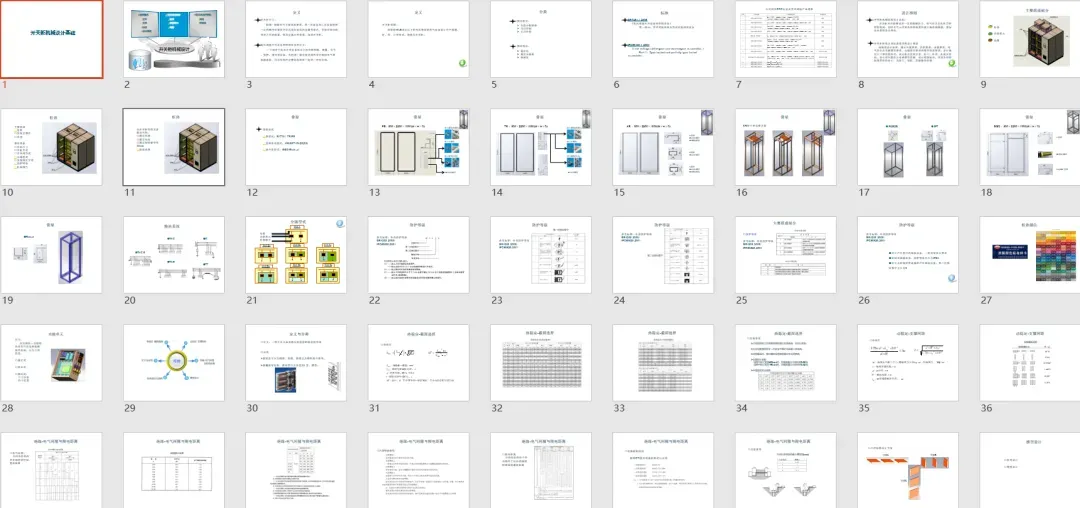Screen dimensions: 1080x508
Task: Select slide 19 with blue frame
Action: coord(52,255)
